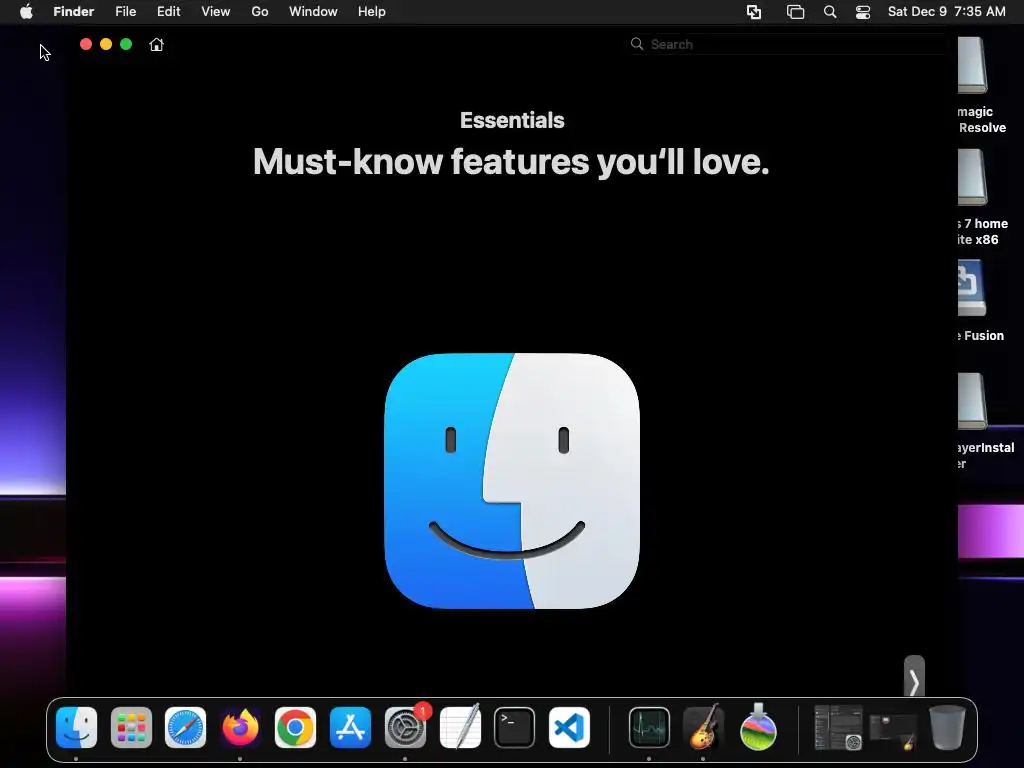Open the macOS Sonoma installer in the Dock
Screen dimensions: 1024x768
point(758,728)
